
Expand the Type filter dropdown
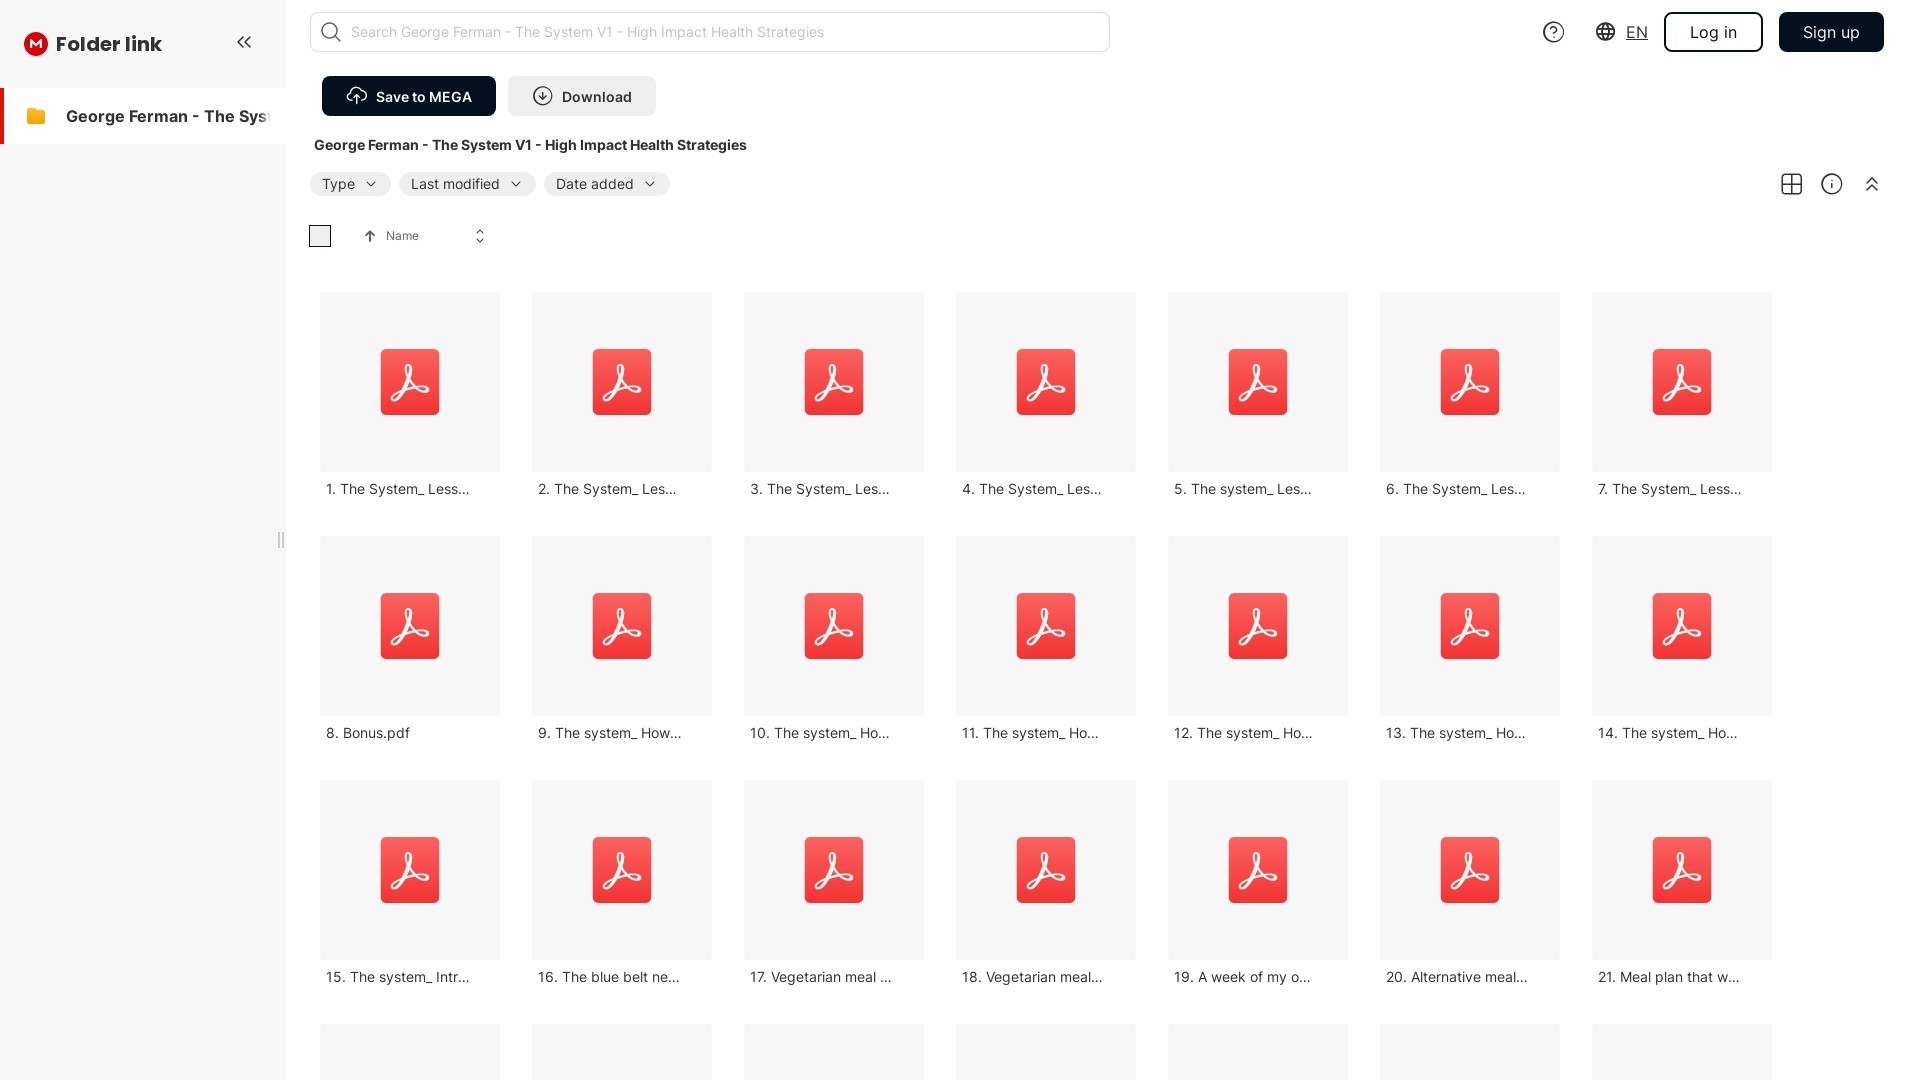tap(349, 184)
